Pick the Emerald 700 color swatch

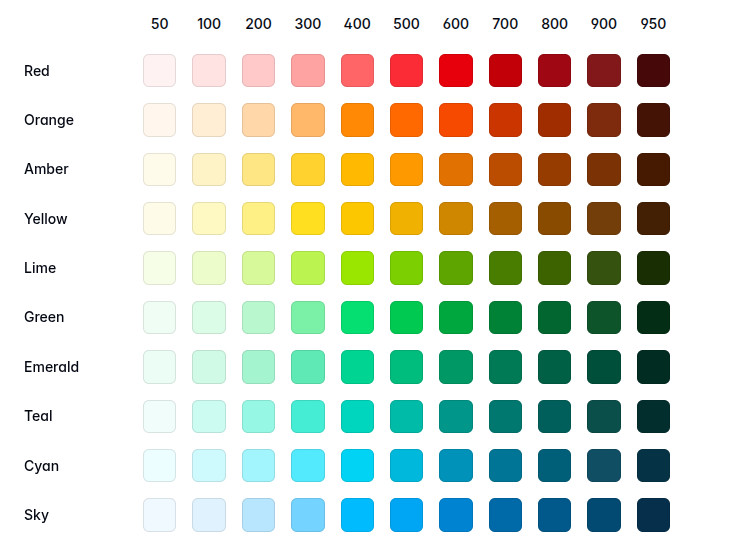pyautogui.click(x=505, y=367)
